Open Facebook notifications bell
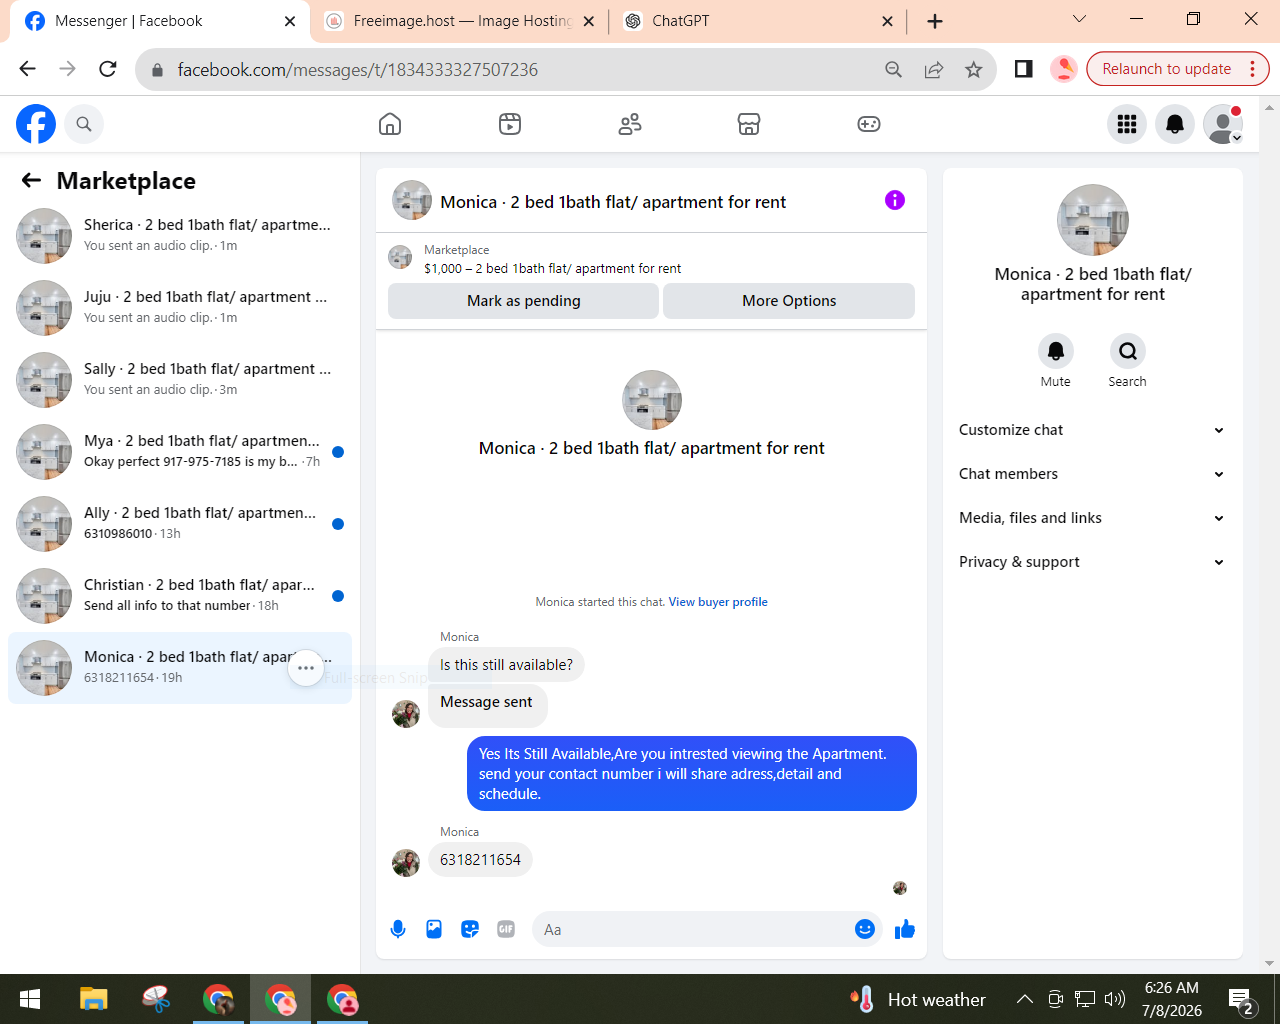Image resolution: width=1280 pixels, height=1024 pixels. [1175, 124]
